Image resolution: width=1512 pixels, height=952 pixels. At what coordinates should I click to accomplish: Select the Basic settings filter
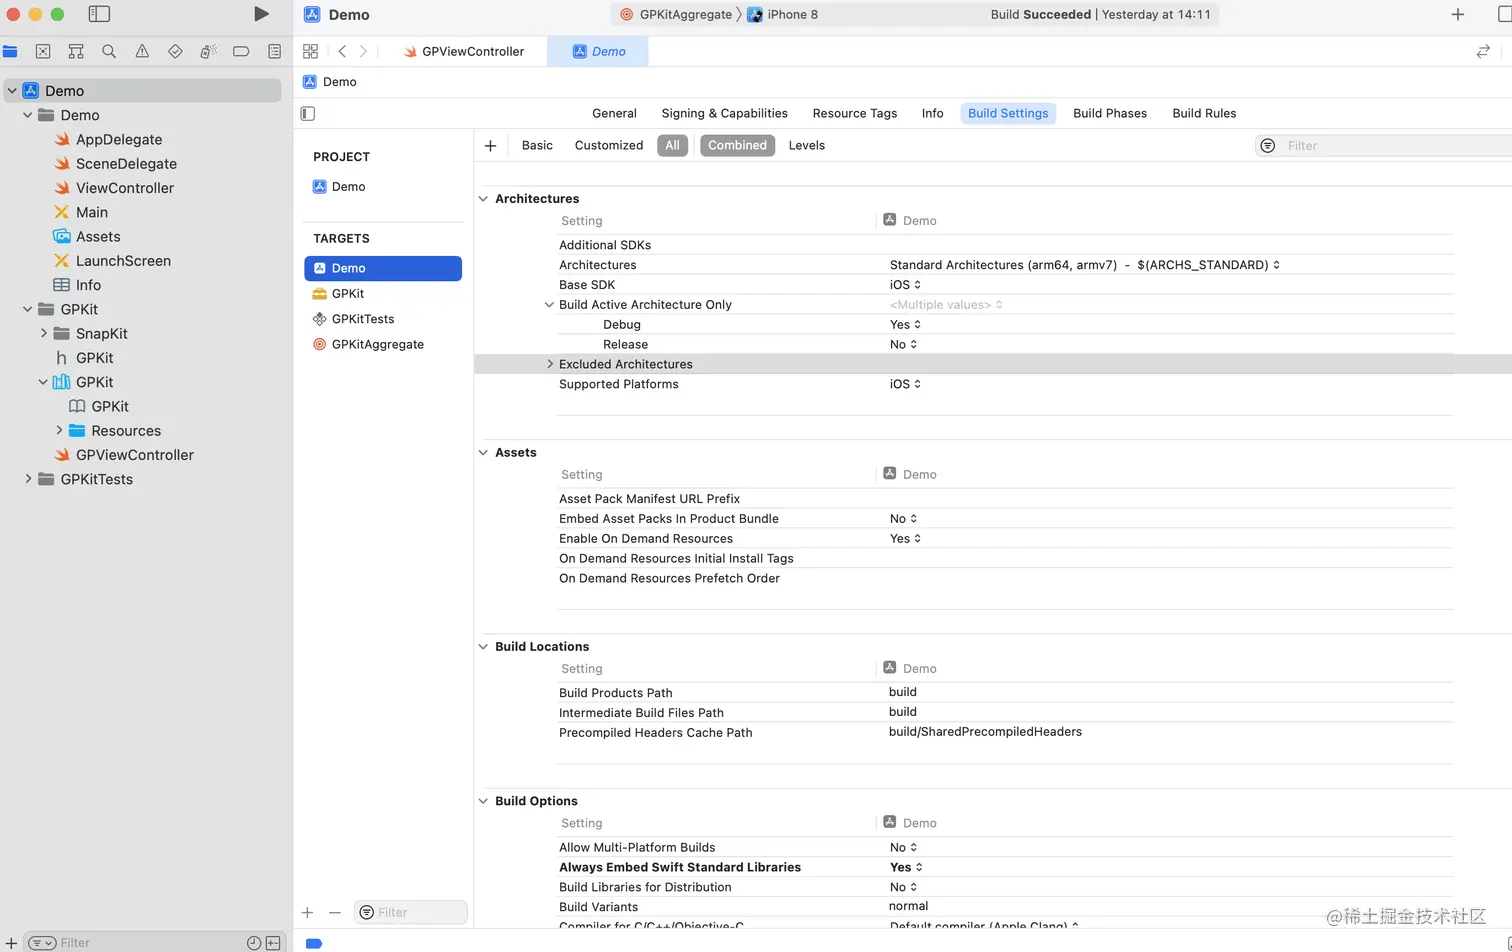point(537,145)
